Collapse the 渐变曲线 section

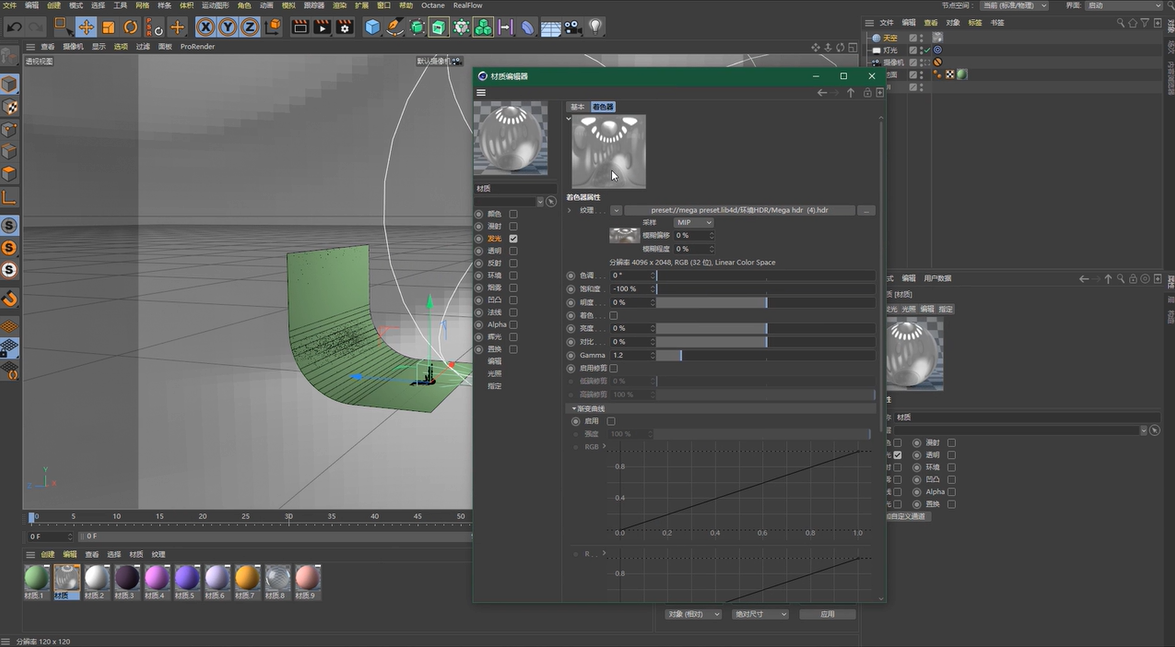click(x=574, y=409)
